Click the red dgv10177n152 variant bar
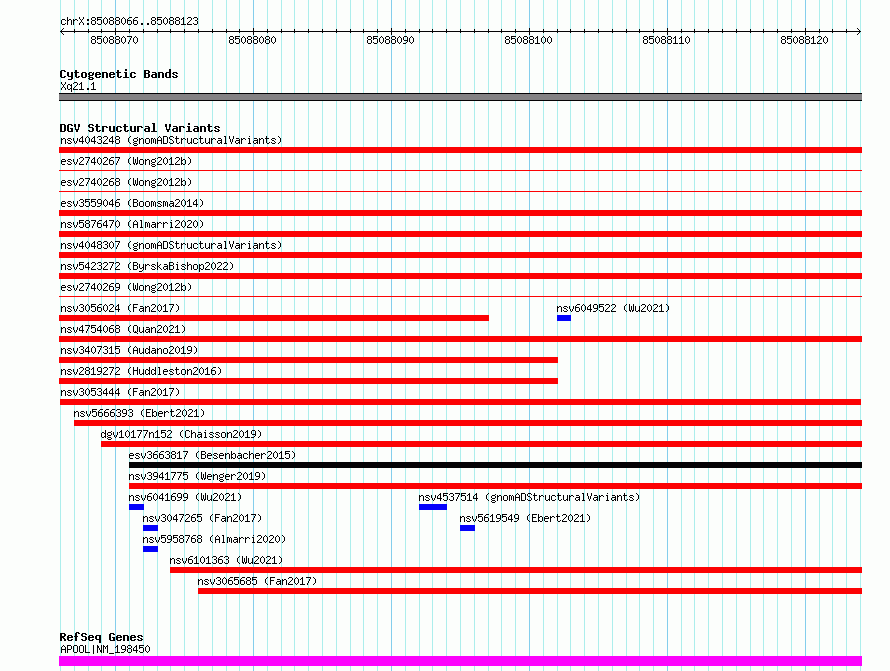890x671 pixels. pyautogui.click(x=481, y=444)
